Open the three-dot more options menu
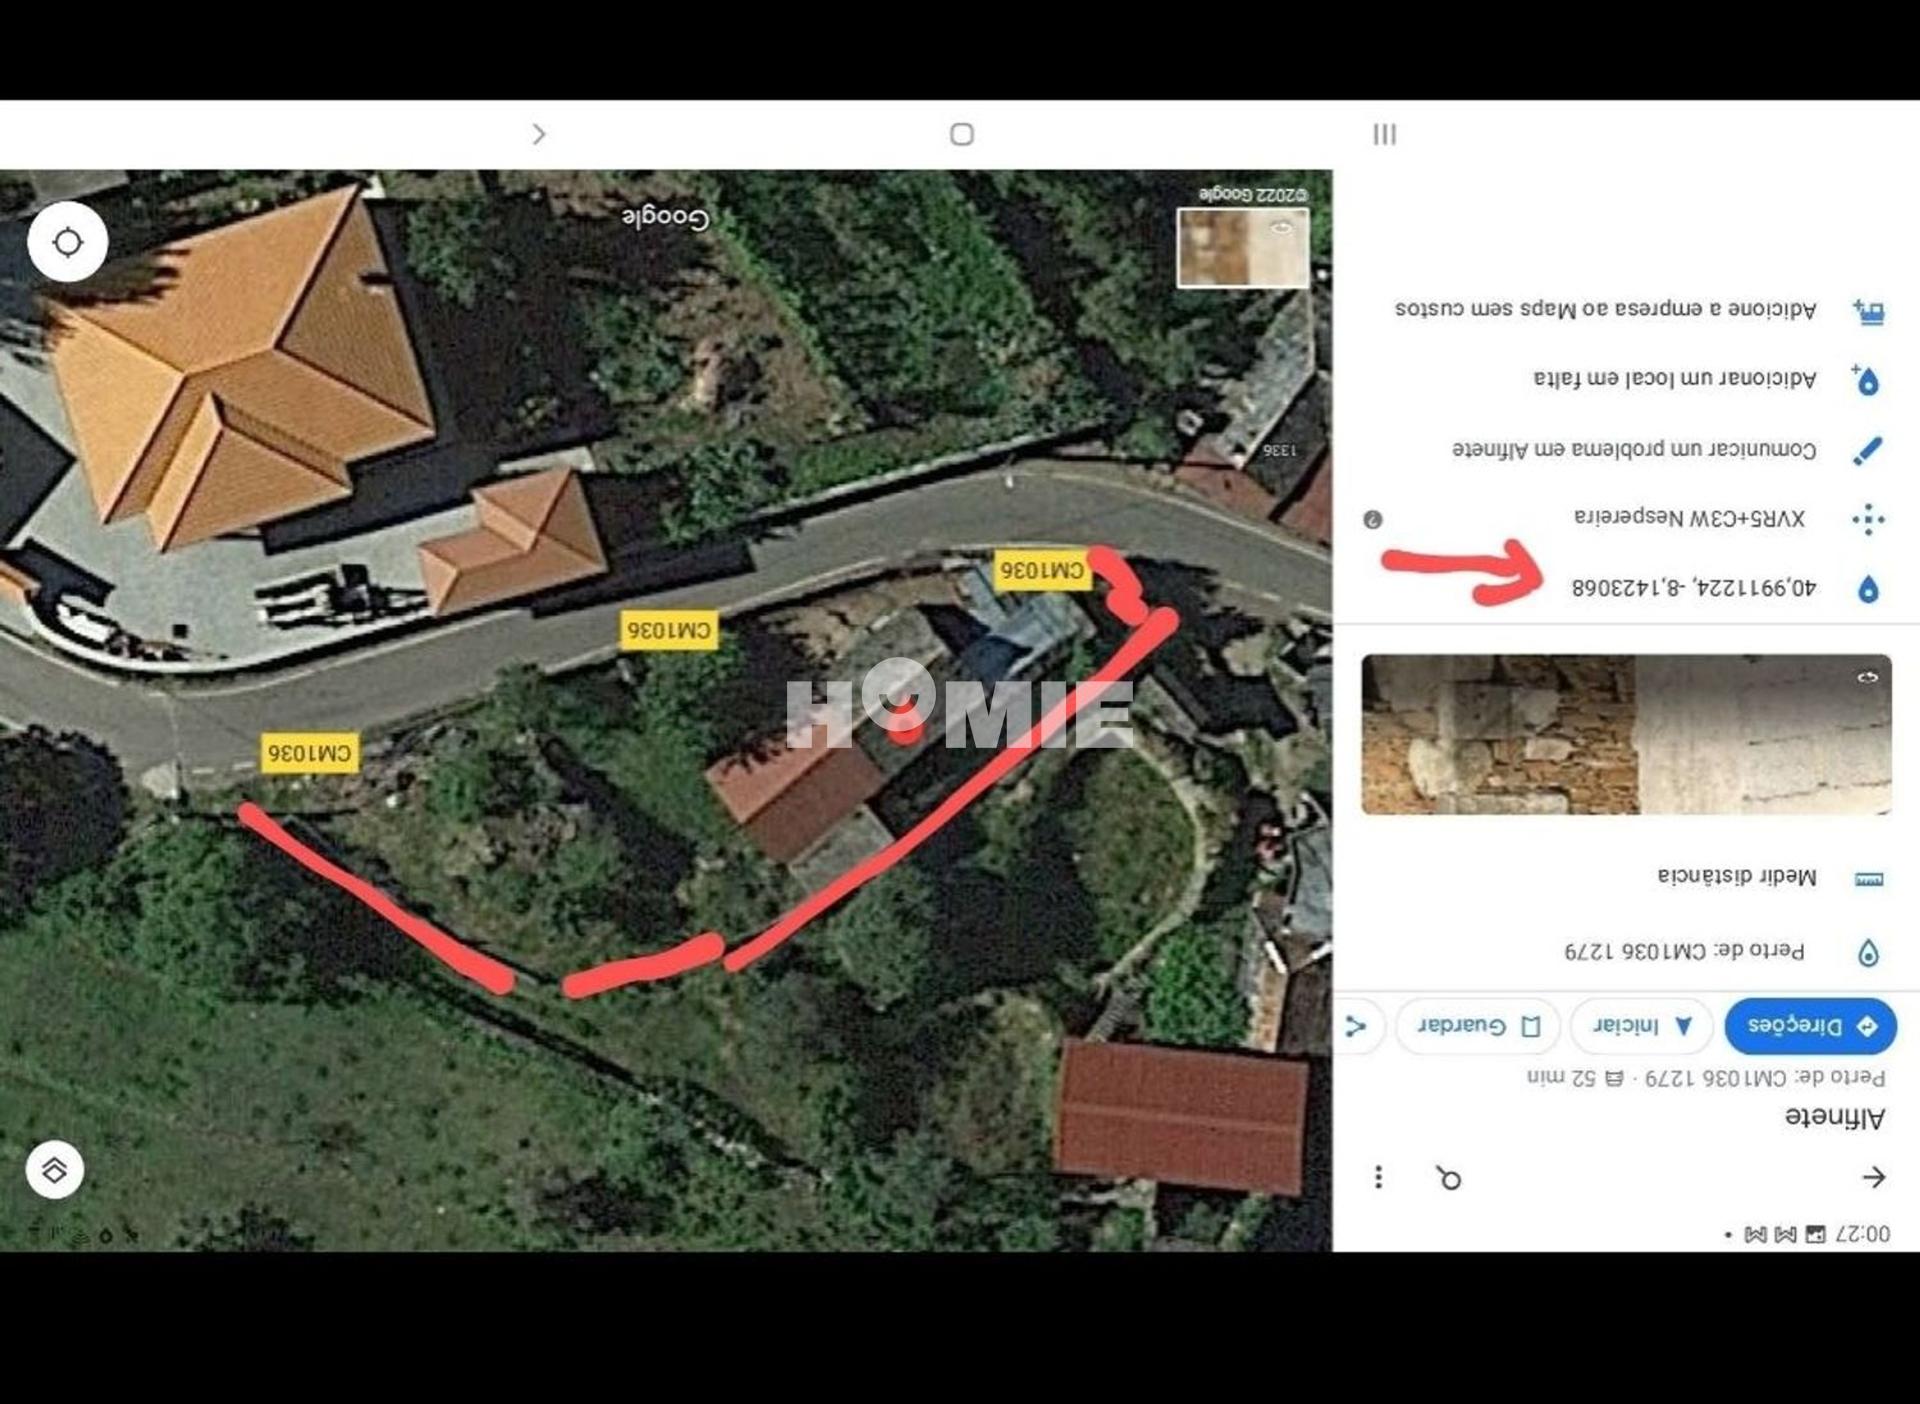This screenshot has height=1404, width=1920. pyautogui.click(x=1378, y=1177)
